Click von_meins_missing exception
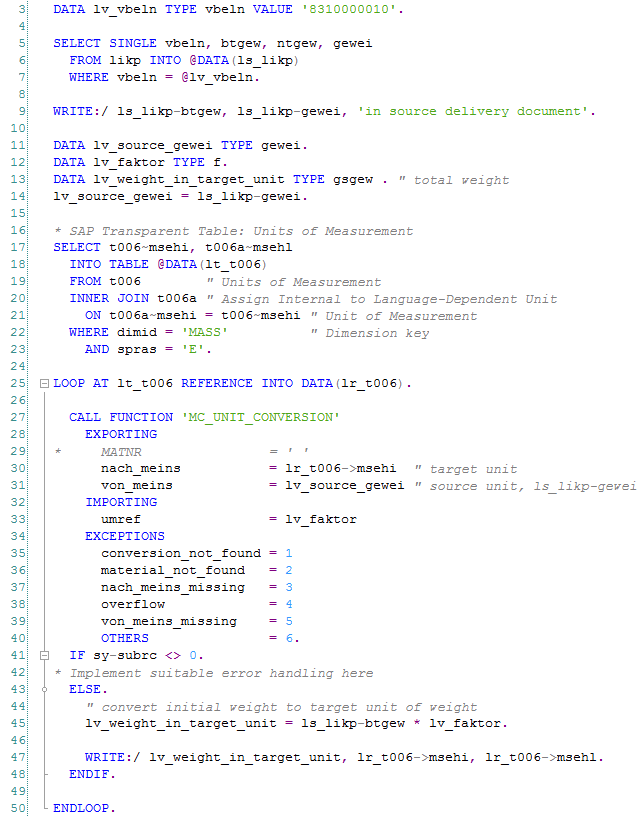 (169, 621)
